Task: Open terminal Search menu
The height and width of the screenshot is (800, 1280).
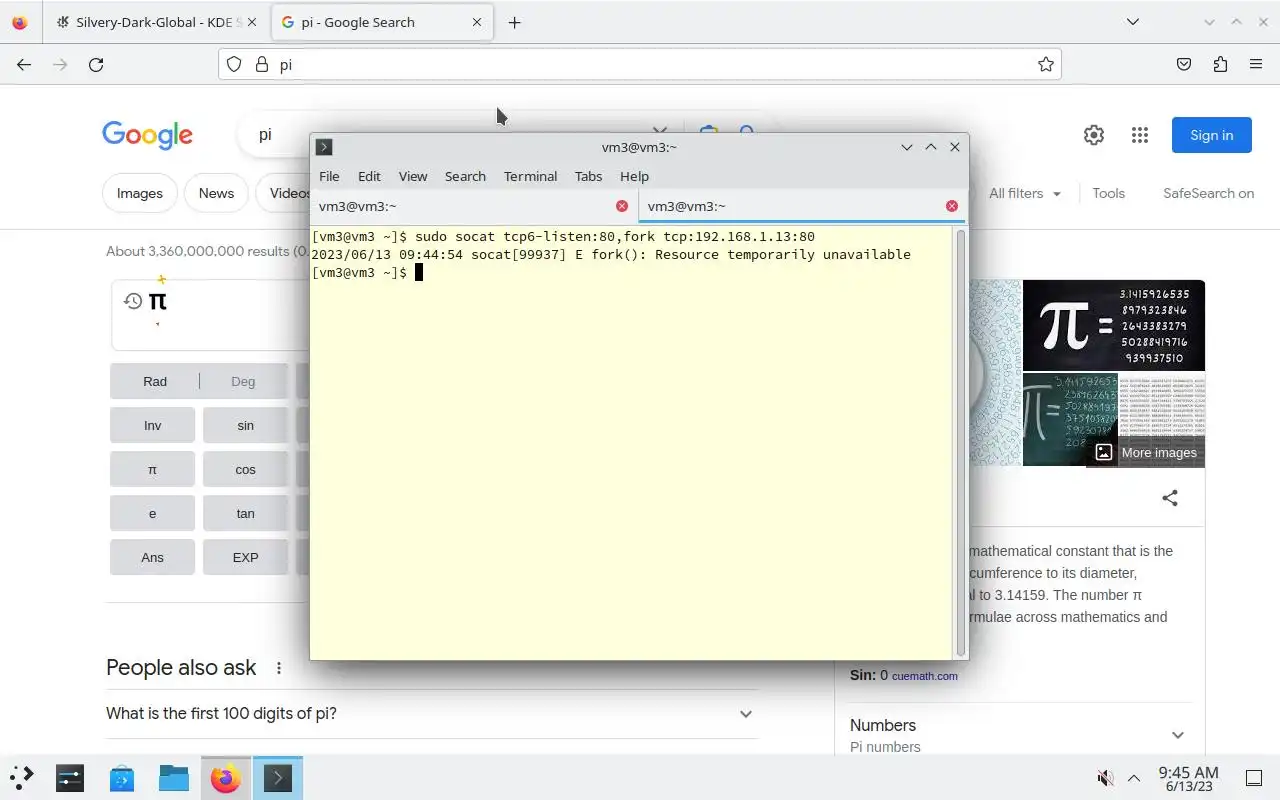Action: tap(465, 176)
